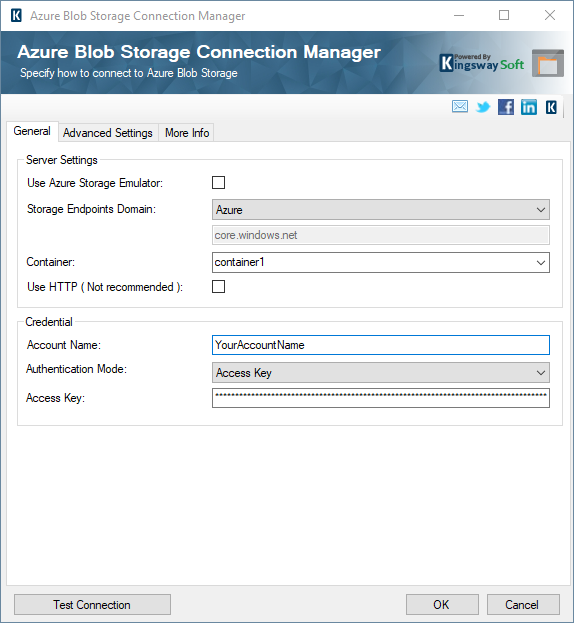
Task: Open the Authentication Mode dropdown
Action: pyautogui.click(x=381, y=373)
